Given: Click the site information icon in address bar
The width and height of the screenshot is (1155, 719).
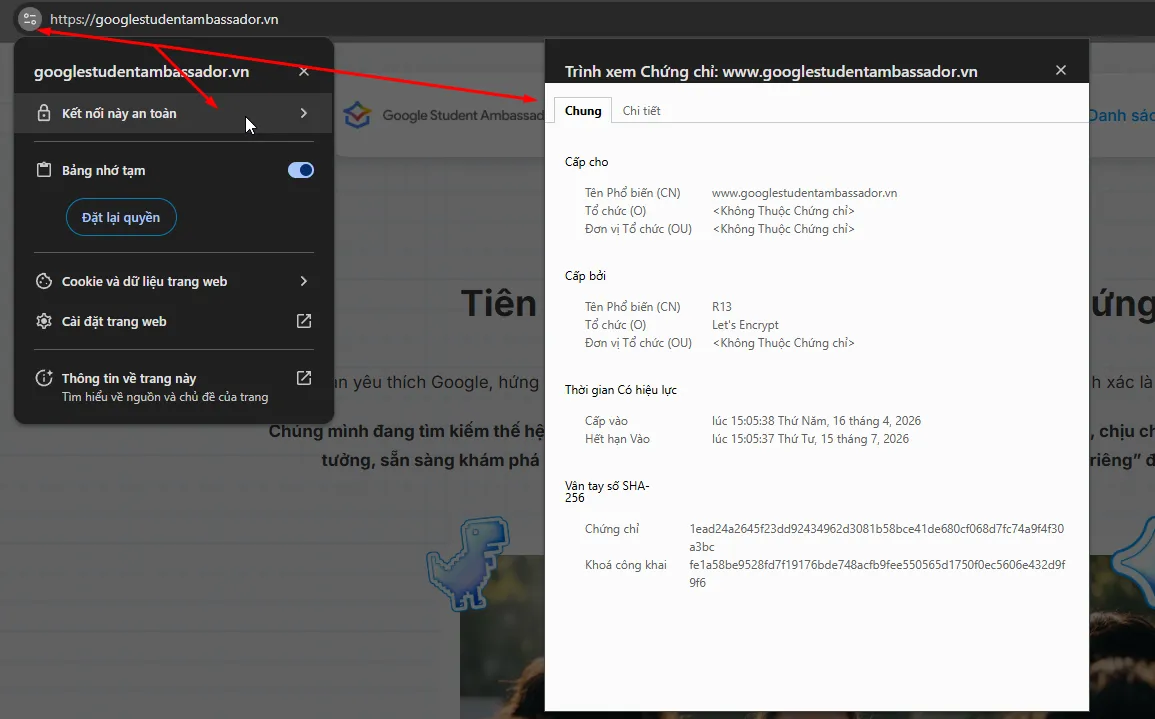Looking at the screenshot, I should pos(30,19).
